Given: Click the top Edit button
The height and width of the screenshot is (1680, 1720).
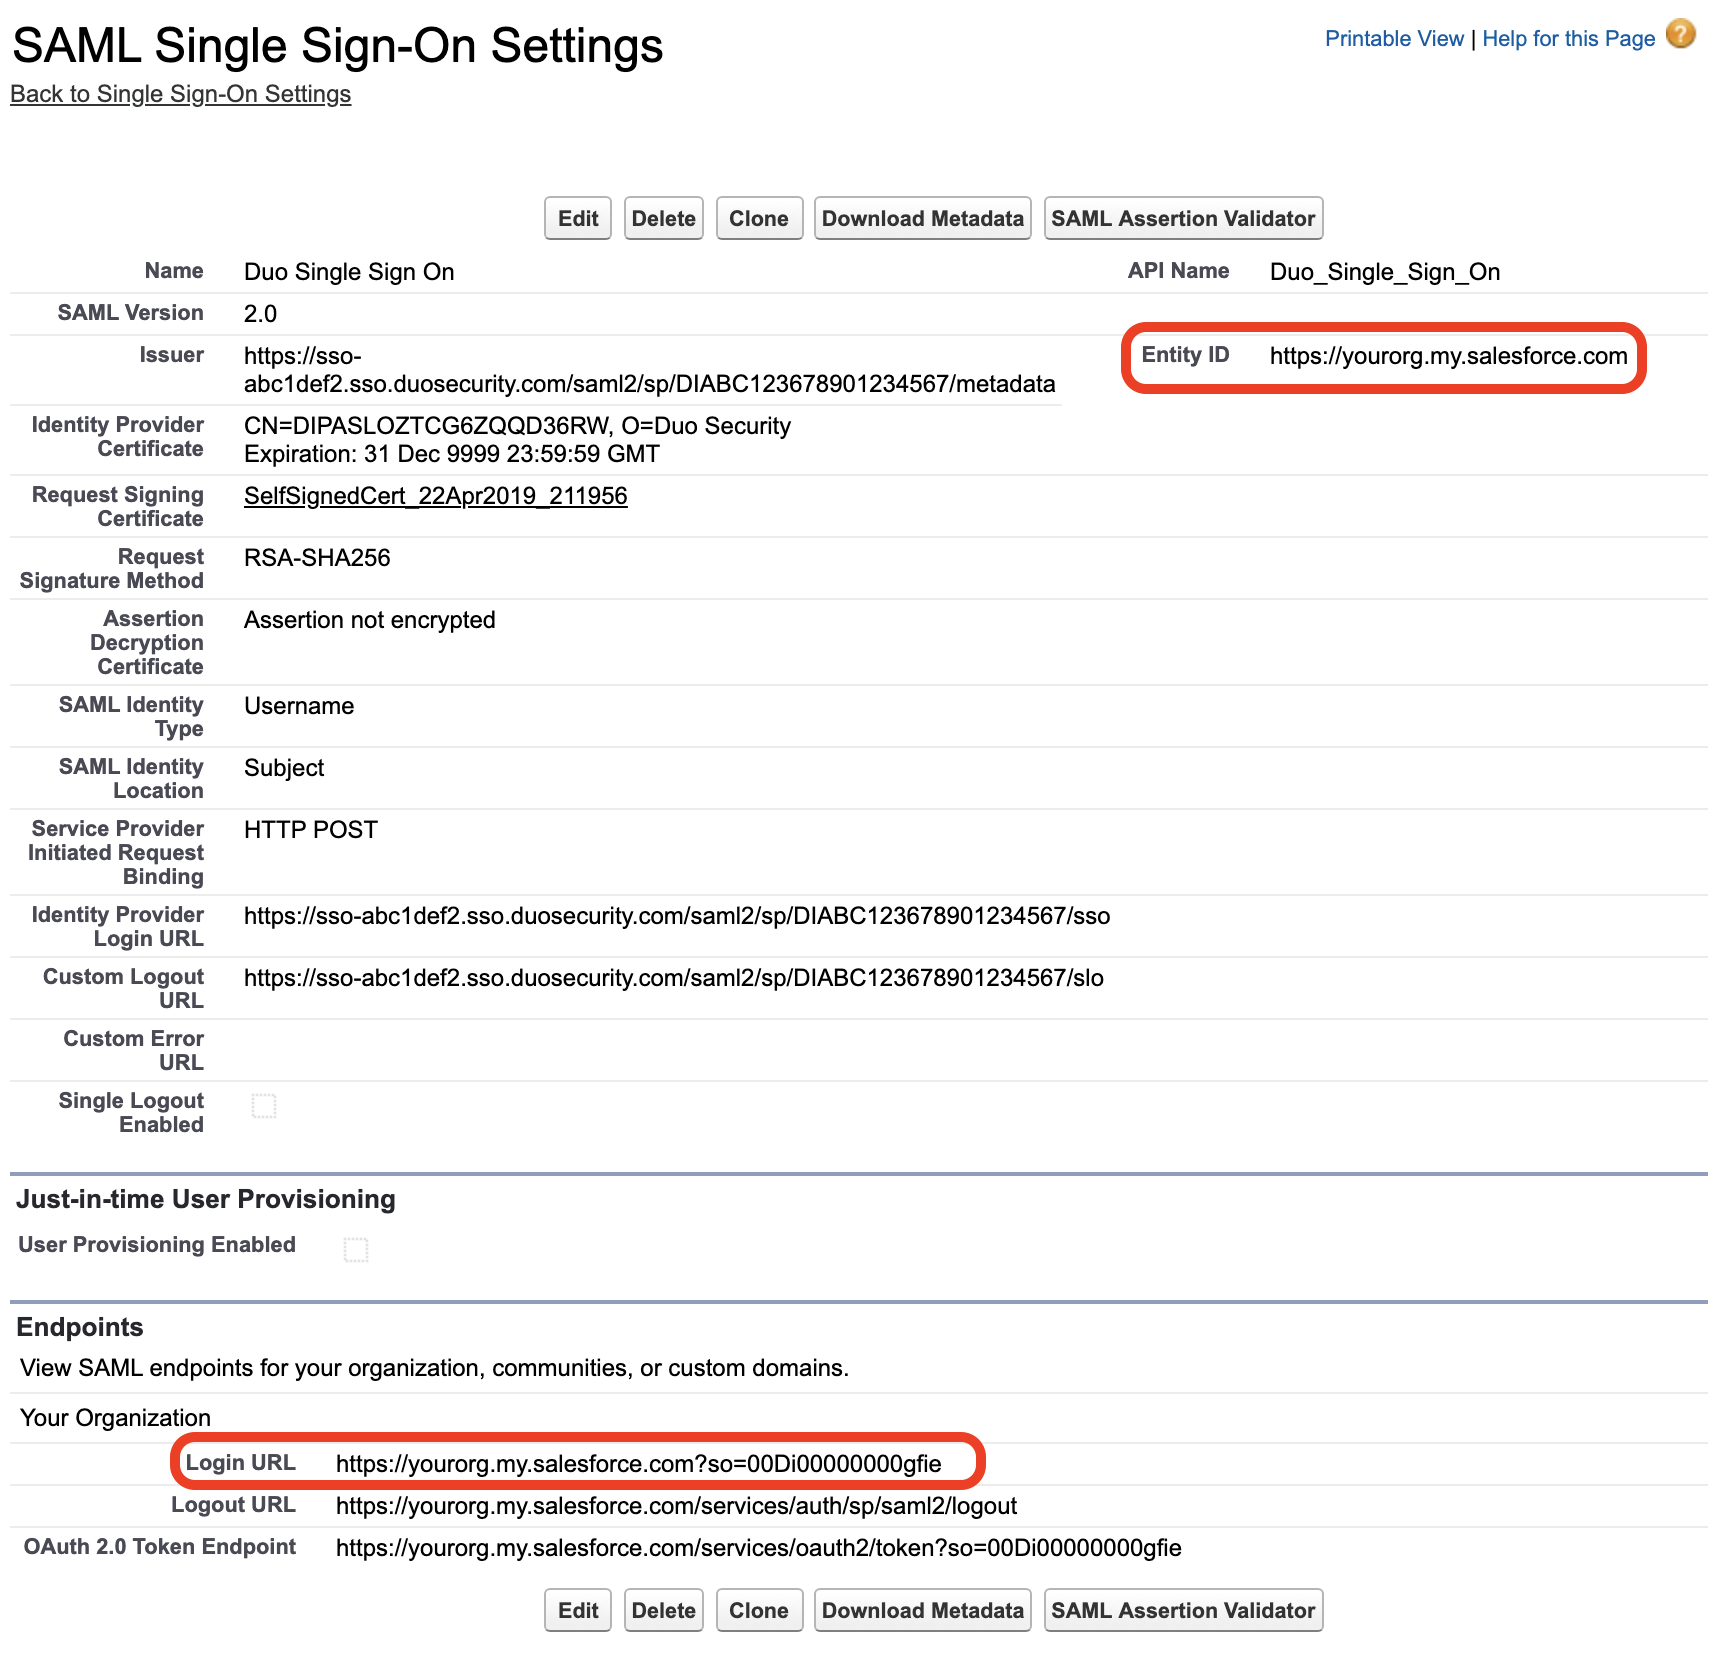Looking at the screenshot, I should point(577,218).
